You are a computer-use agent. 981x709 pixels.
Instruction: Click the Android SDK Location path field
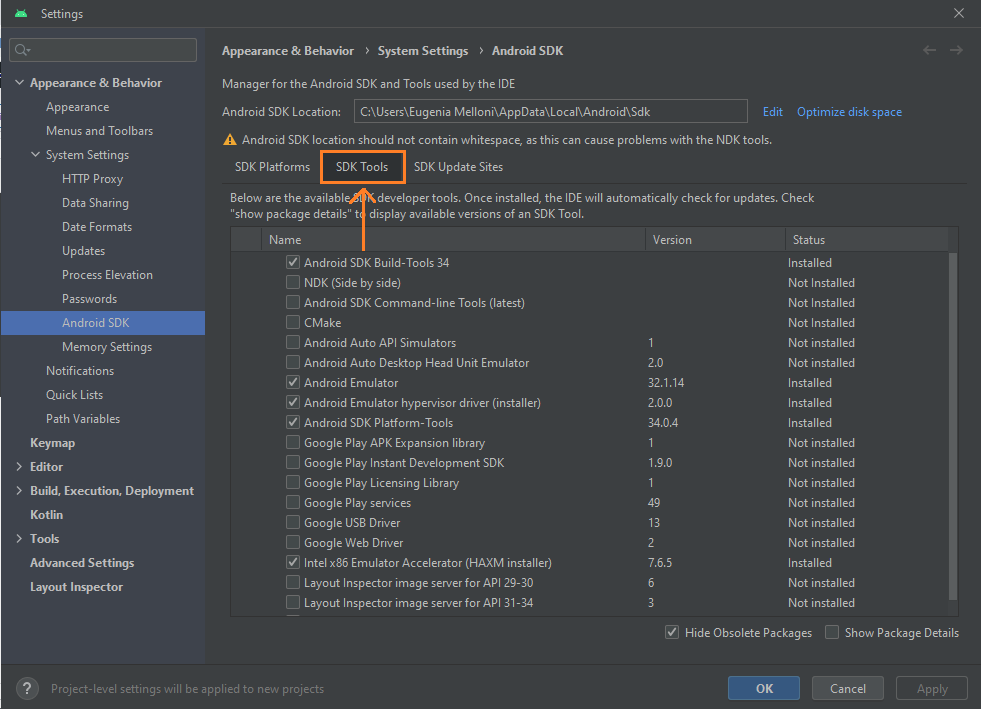[551, 111]
